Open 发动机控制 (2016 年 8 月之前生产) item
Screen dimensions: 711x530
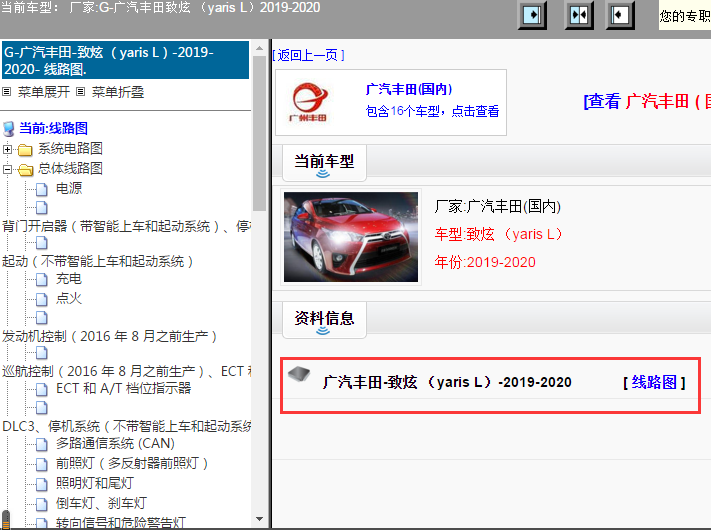(x=110, y=336)
